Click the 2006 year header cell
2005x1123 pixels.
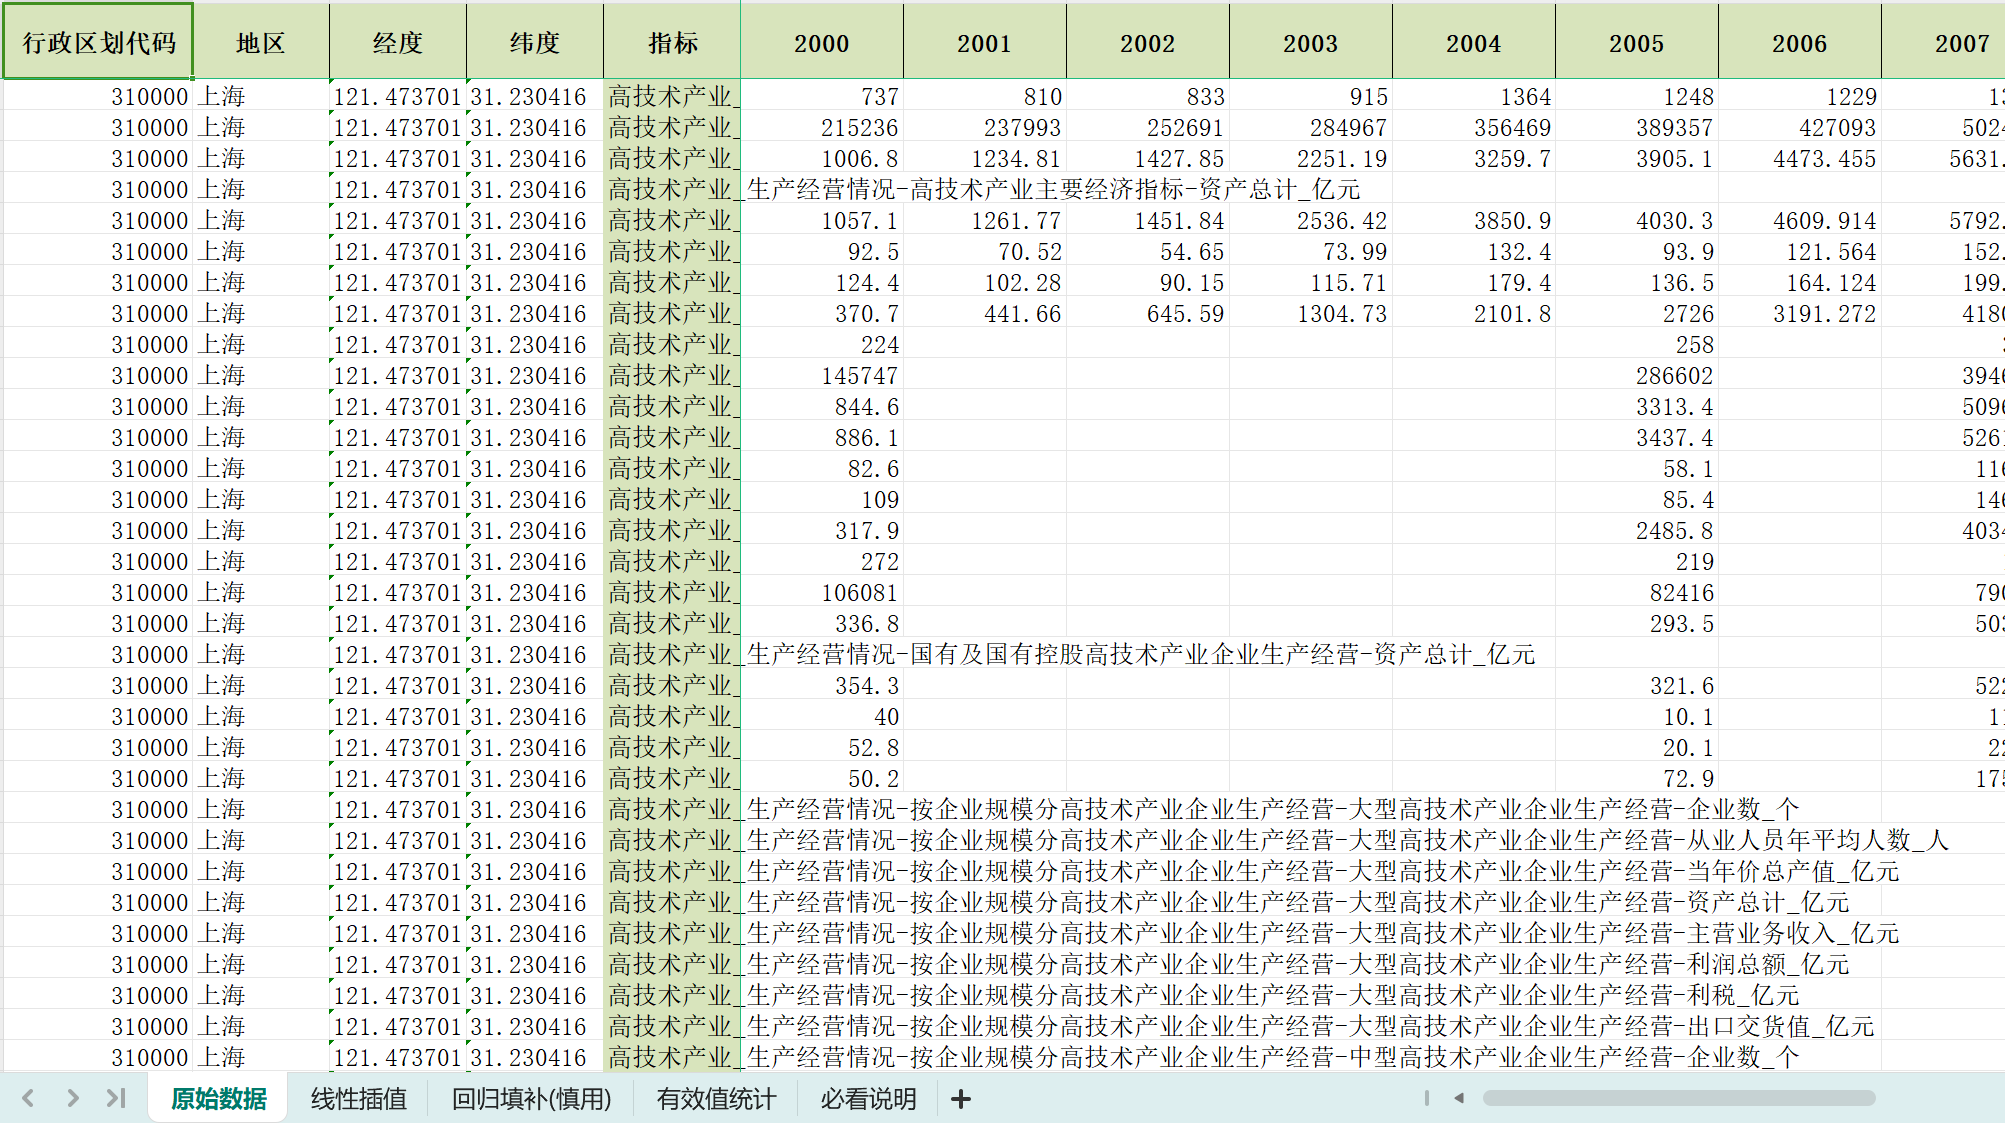coord(1799,43)
